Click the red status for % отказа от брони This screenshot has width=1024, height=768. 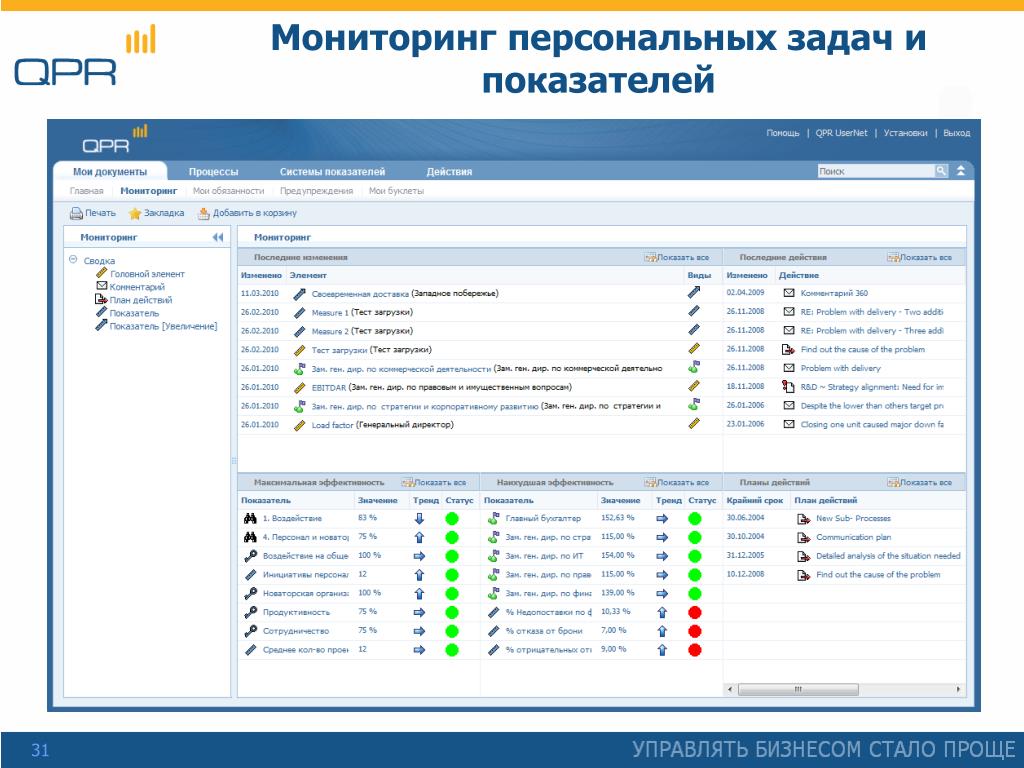tap(695, 632)
